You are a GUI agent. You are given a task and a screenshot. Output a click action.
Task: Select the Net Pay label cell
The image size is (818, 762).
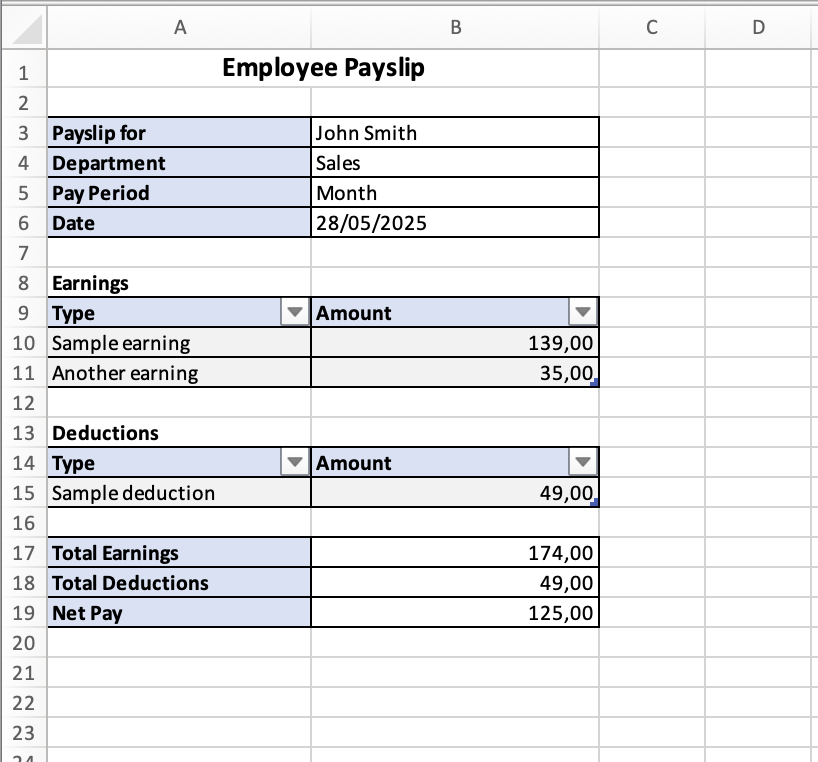(179, 612)
